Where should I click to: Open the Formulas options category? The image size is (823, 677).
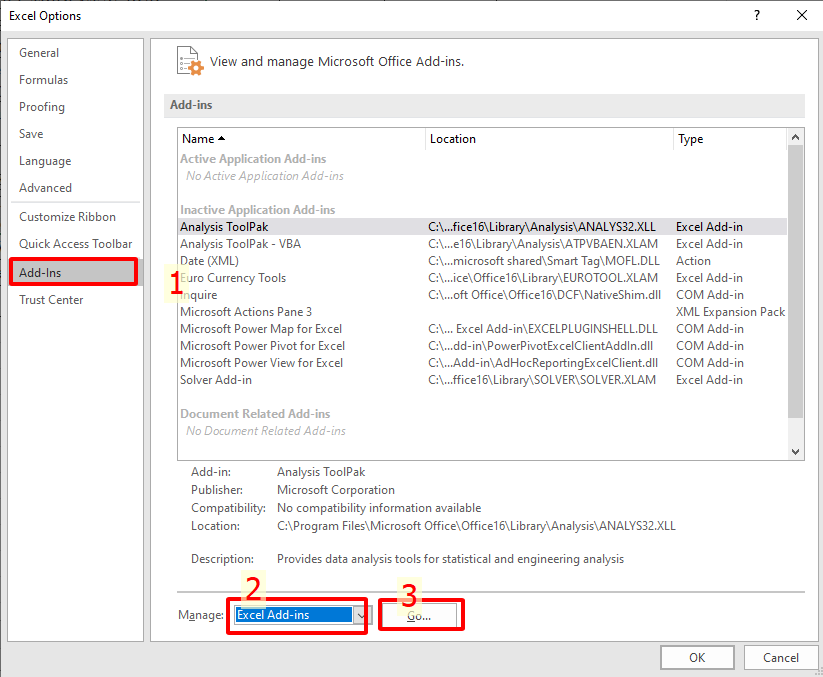pos(44,80)
